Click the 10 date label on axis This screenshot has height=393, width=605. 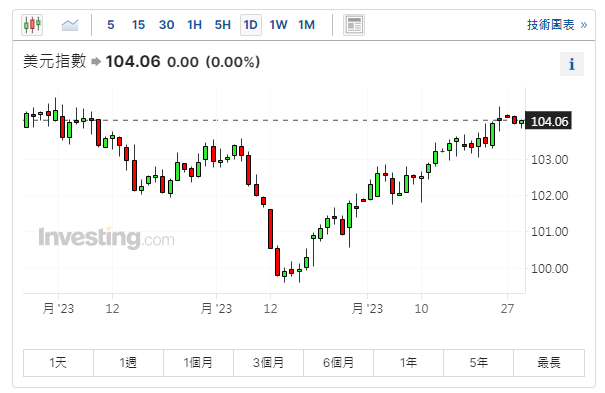[421, 309]
